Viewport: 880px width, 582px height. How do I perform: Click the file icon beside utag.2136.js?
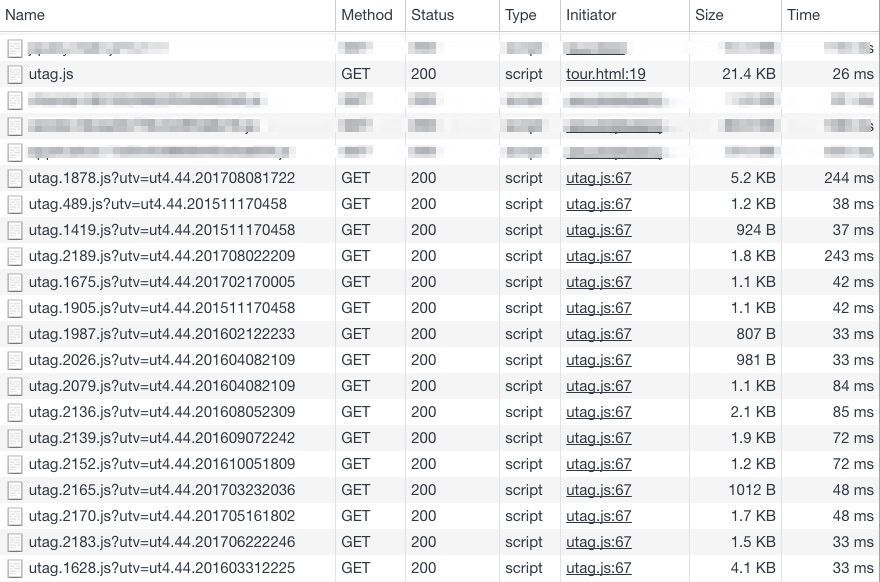(14, 412)
